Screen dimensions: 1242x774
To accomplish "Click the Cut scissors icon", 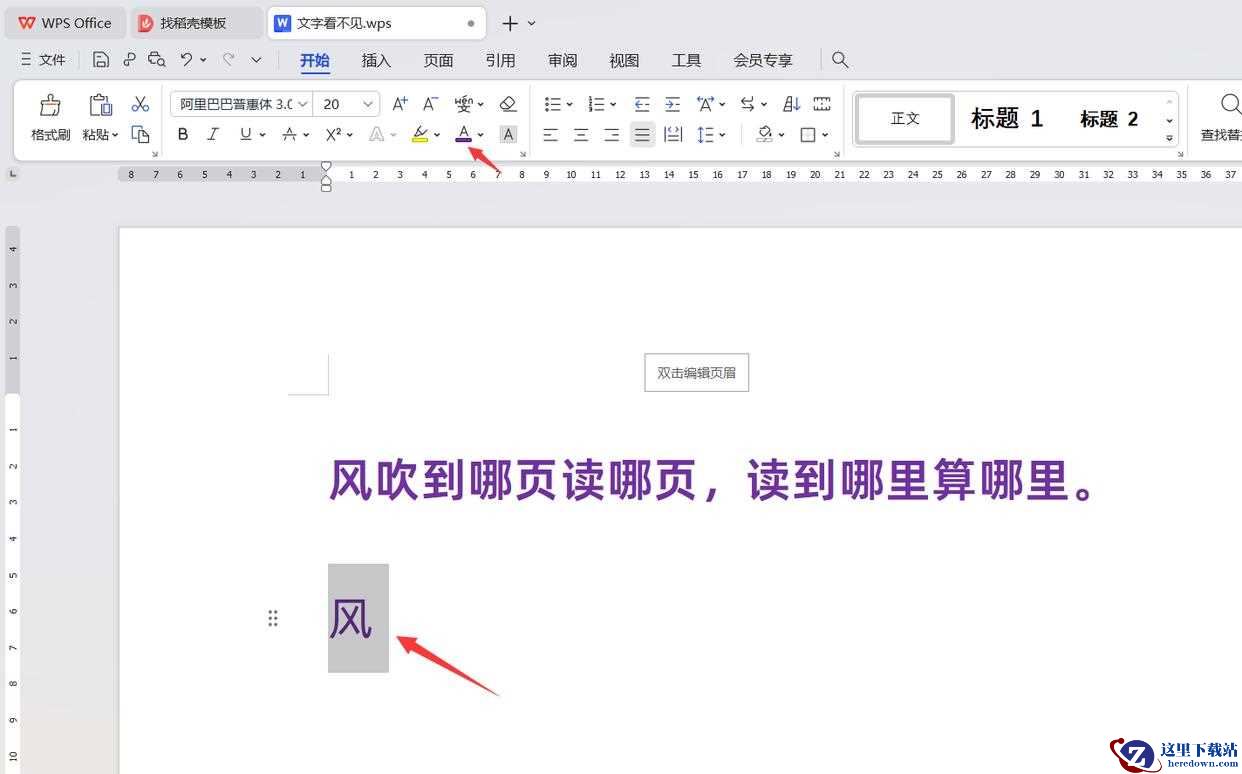I will (140, 104).
